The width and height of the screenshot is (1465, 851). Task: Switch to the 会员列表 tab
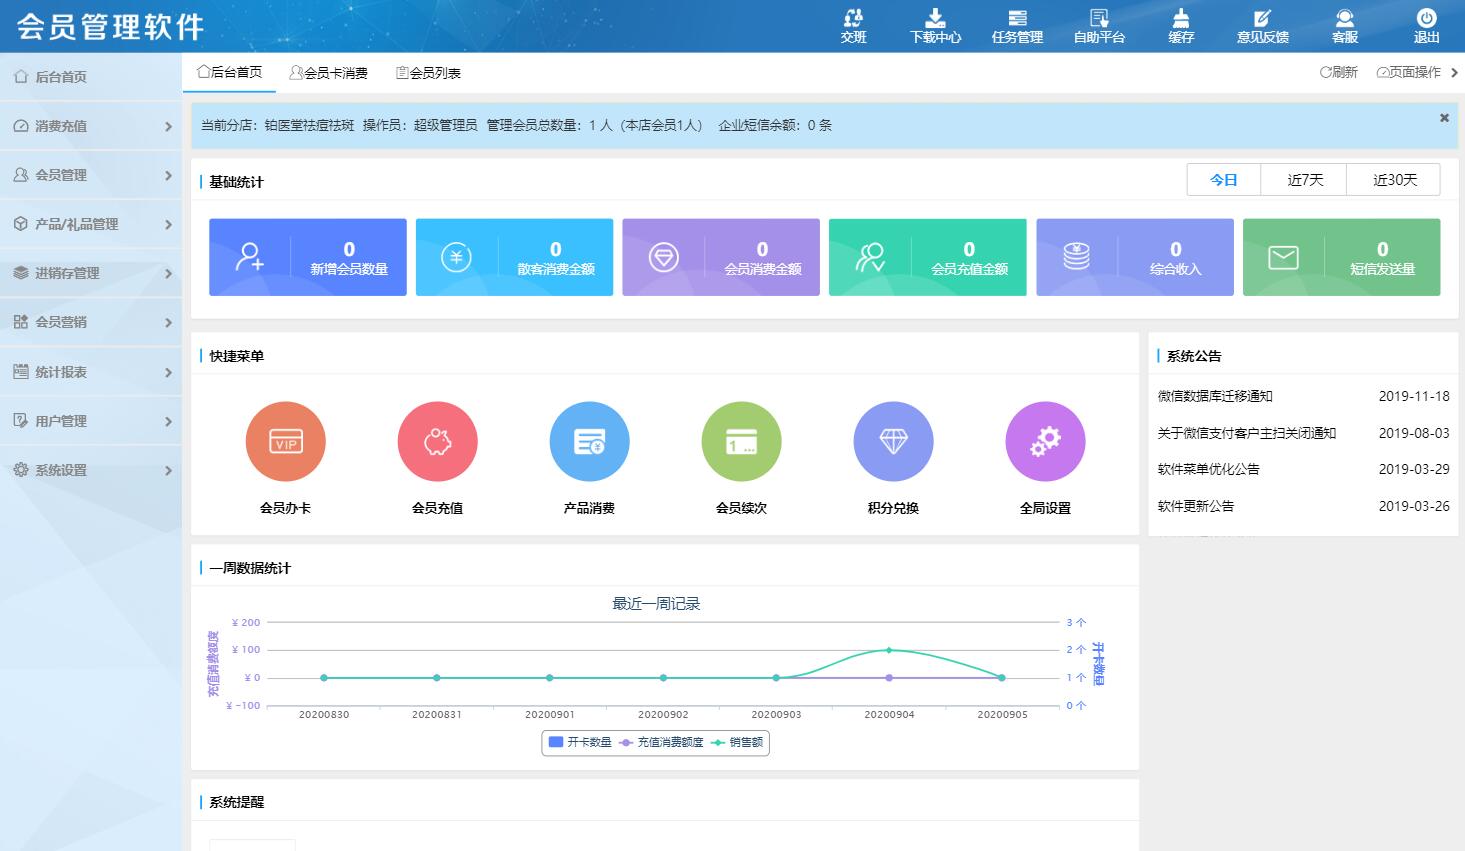(x=428, y=73)
